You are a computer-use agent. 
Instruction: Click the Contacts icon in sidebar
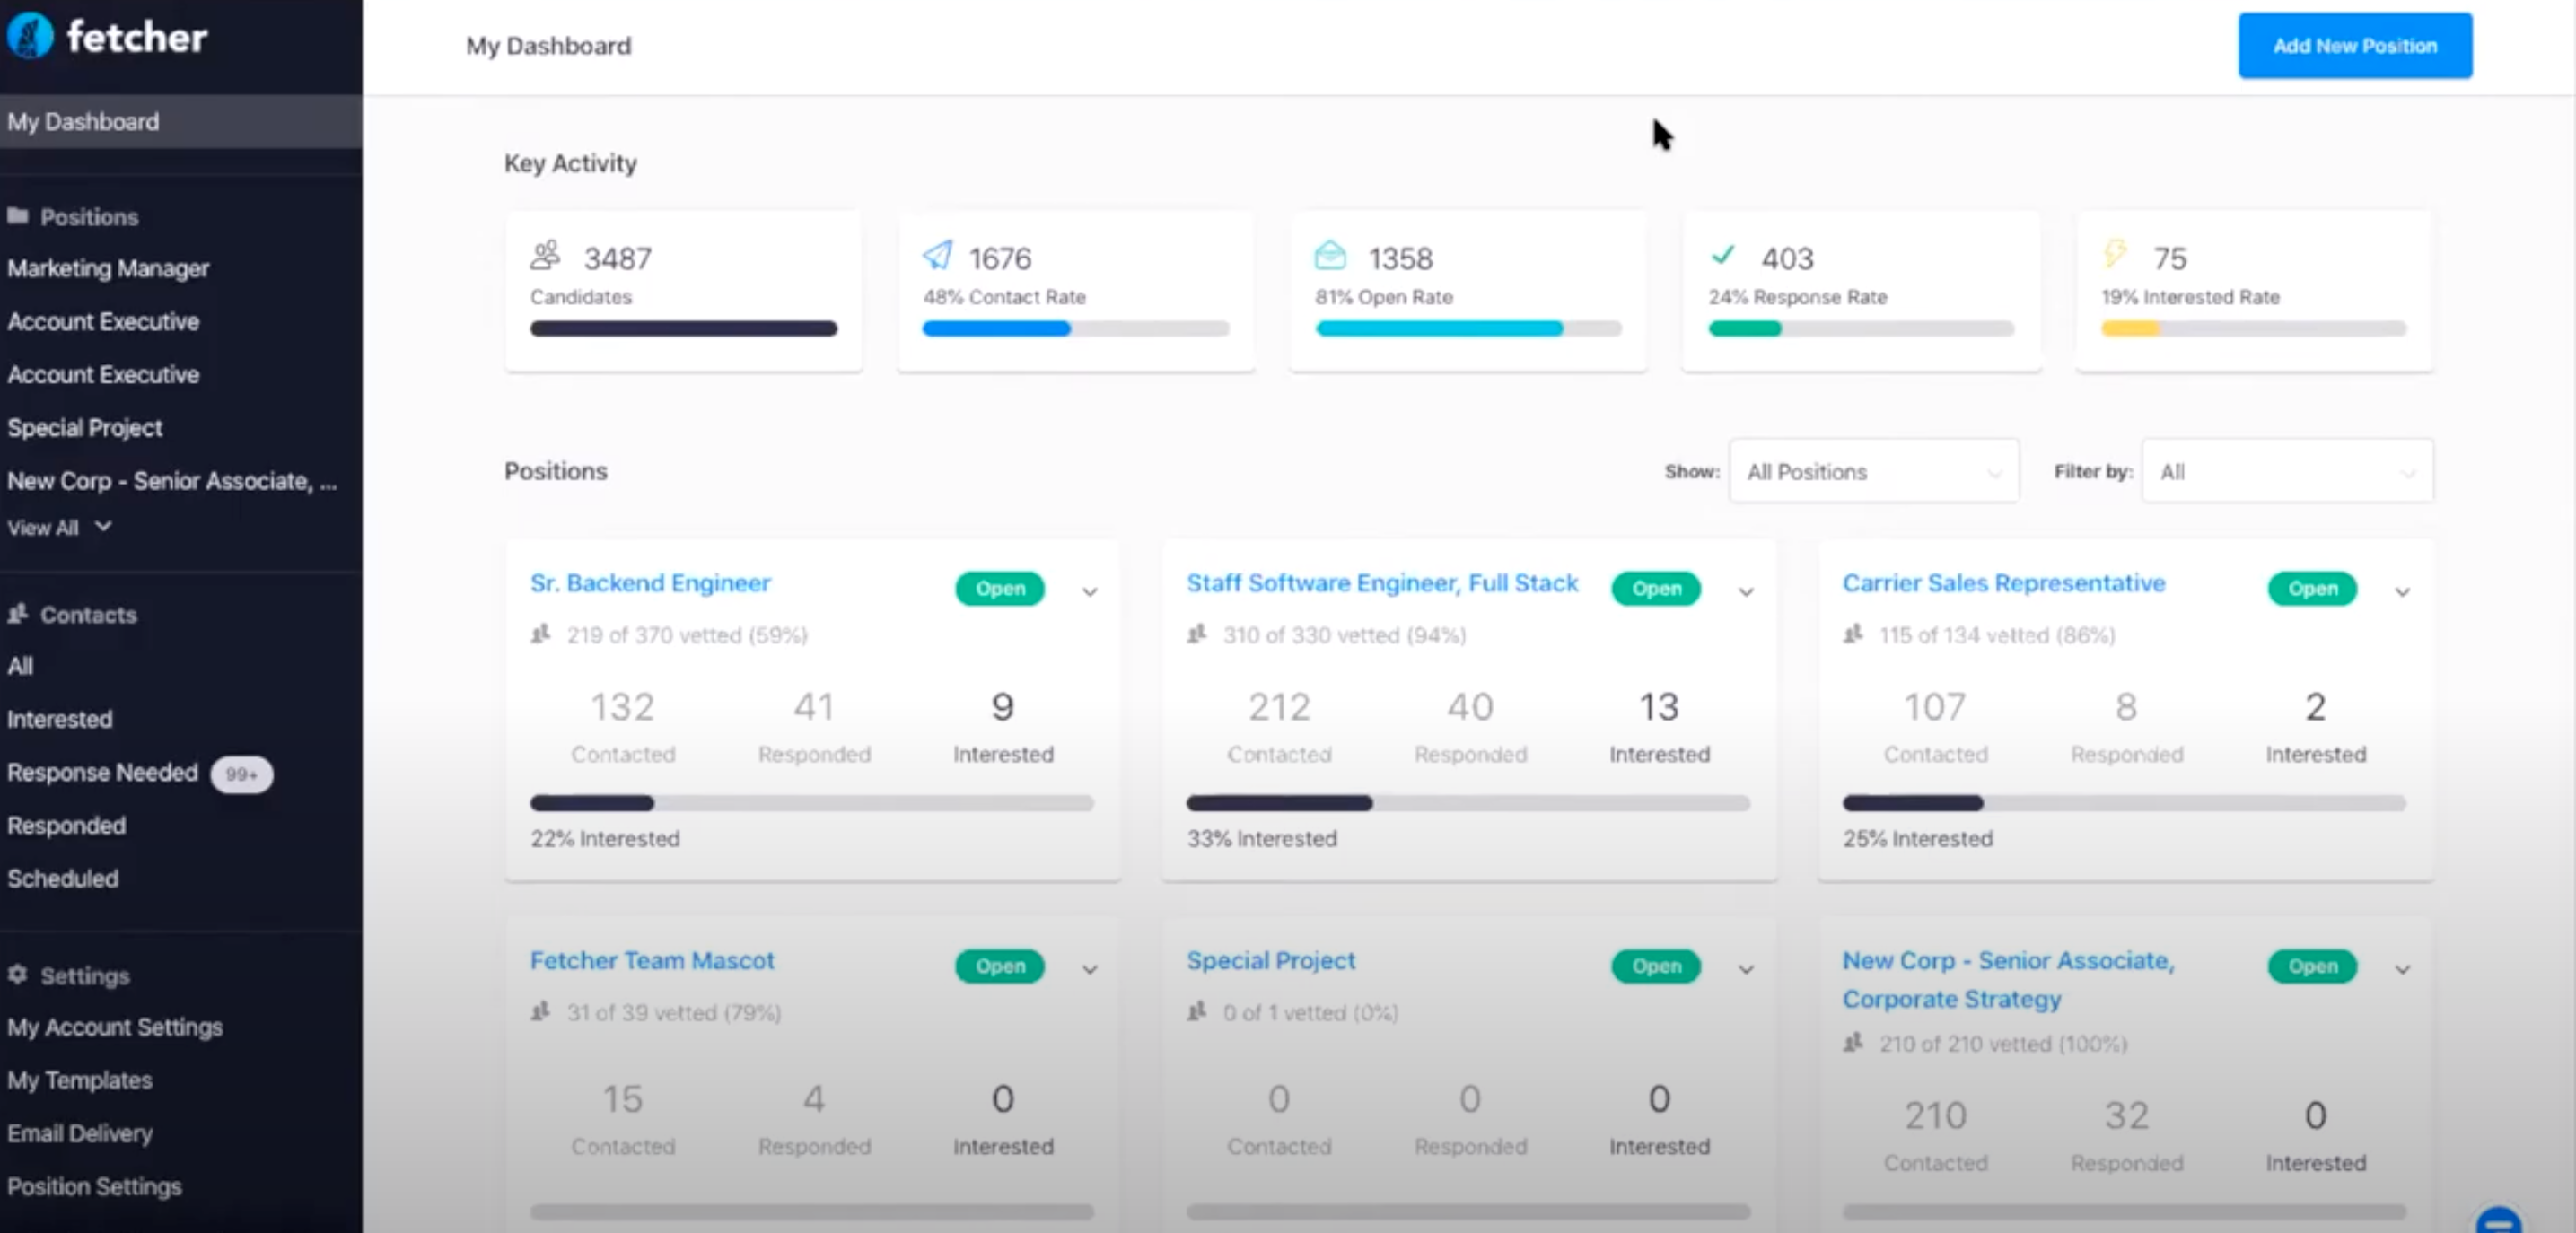click(x=17, y=614)
